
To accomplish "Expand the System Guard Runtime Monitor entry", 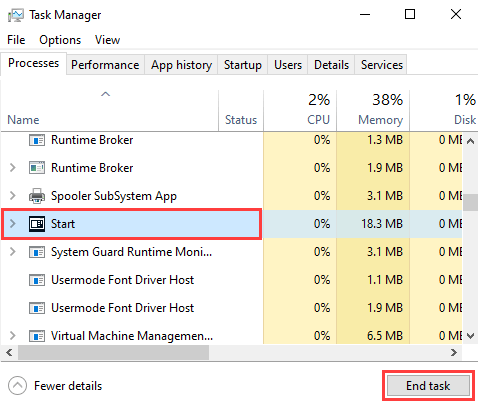I will pyautogui.click(x=13, y=252).
